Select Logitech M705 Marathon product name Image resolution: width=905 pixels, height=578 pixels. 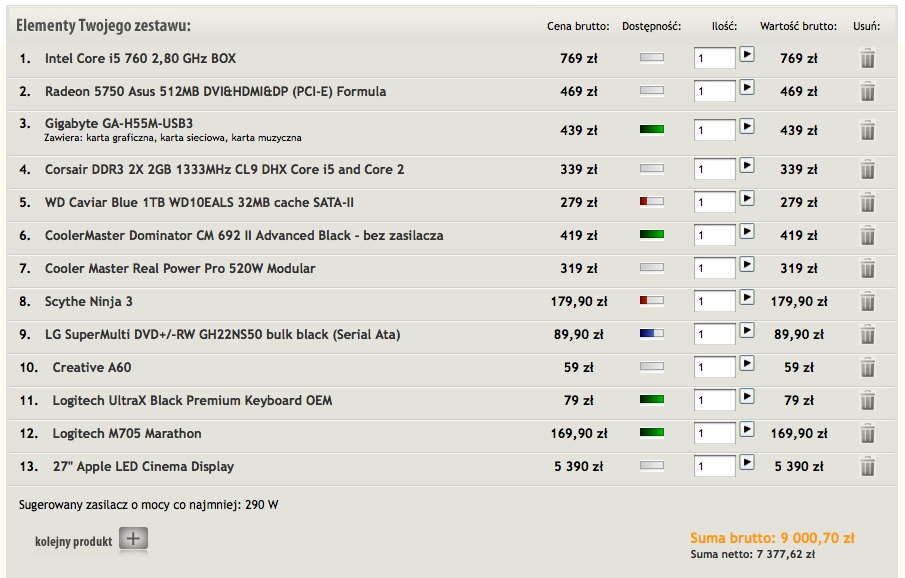[127, 433]
